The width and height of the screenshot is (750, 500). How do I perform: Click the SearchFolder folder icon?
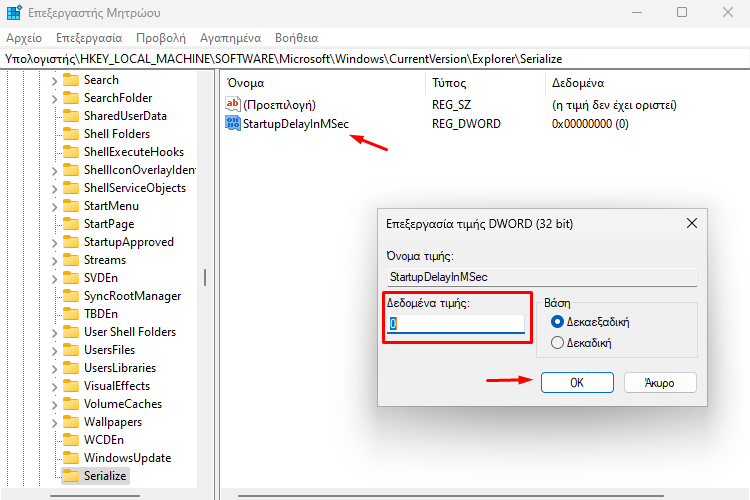(71, 98)
